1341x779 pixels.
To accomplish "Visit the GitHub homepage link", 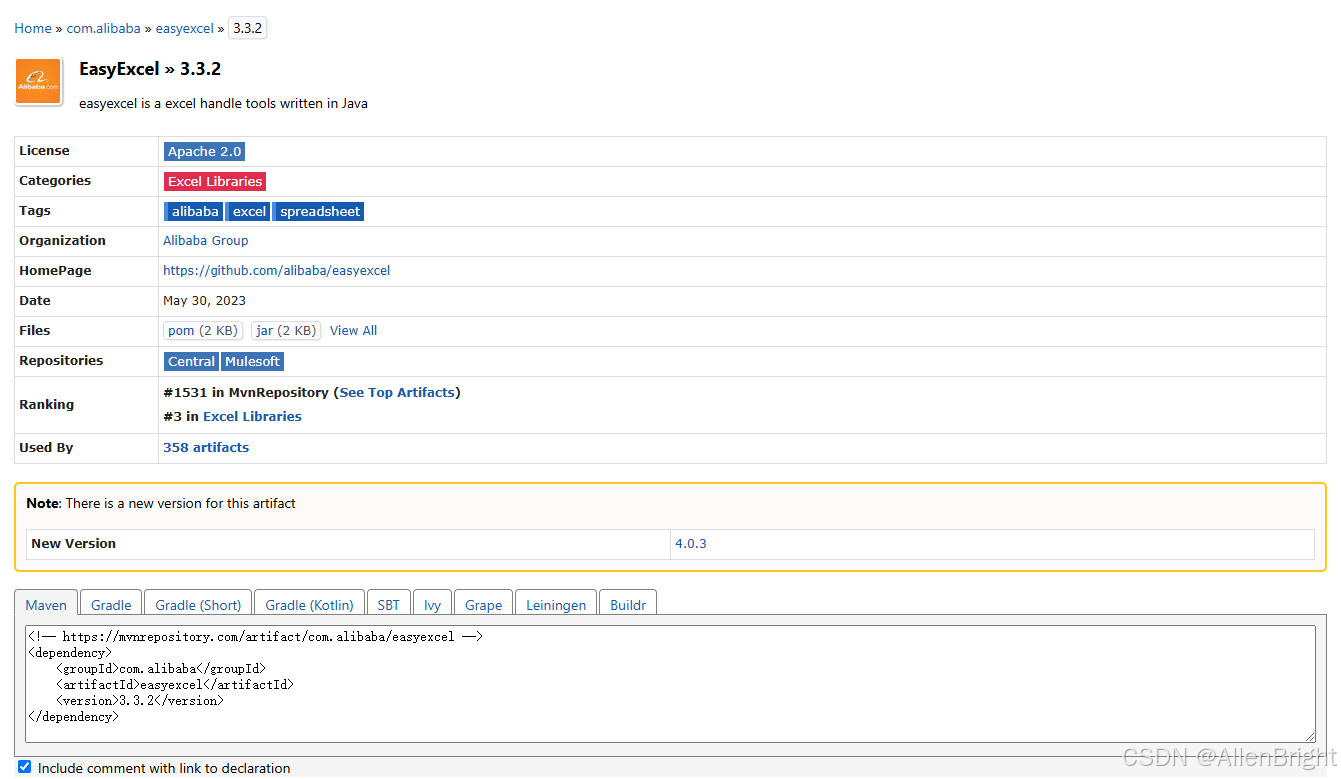I will 277,270.
